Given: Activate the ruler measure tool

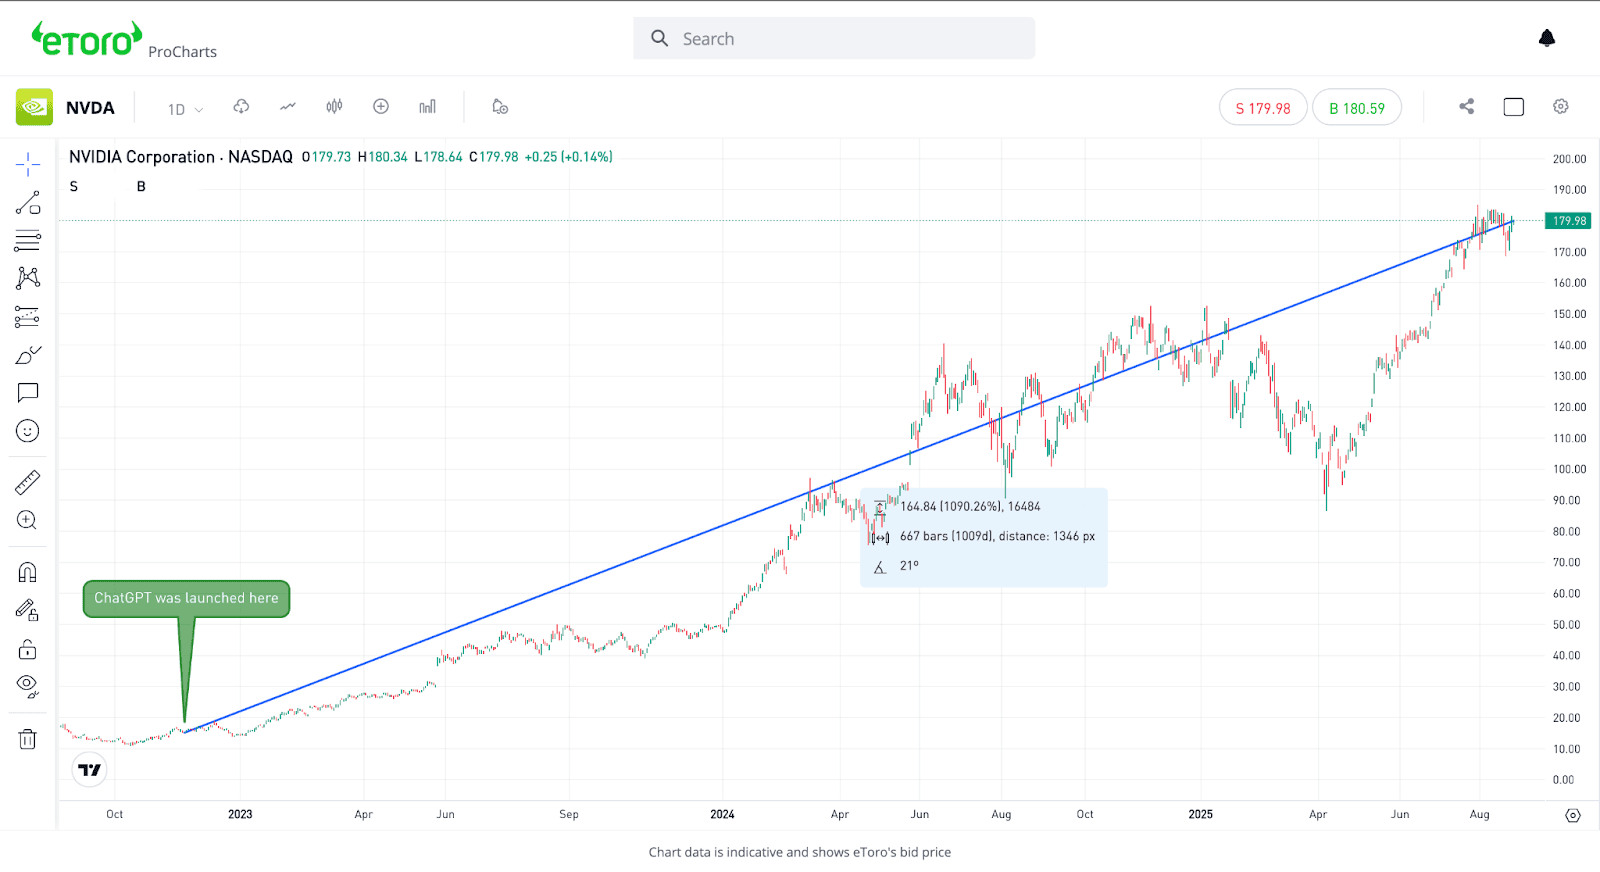Looking at the screenshot, I should [x=28, y=483].
